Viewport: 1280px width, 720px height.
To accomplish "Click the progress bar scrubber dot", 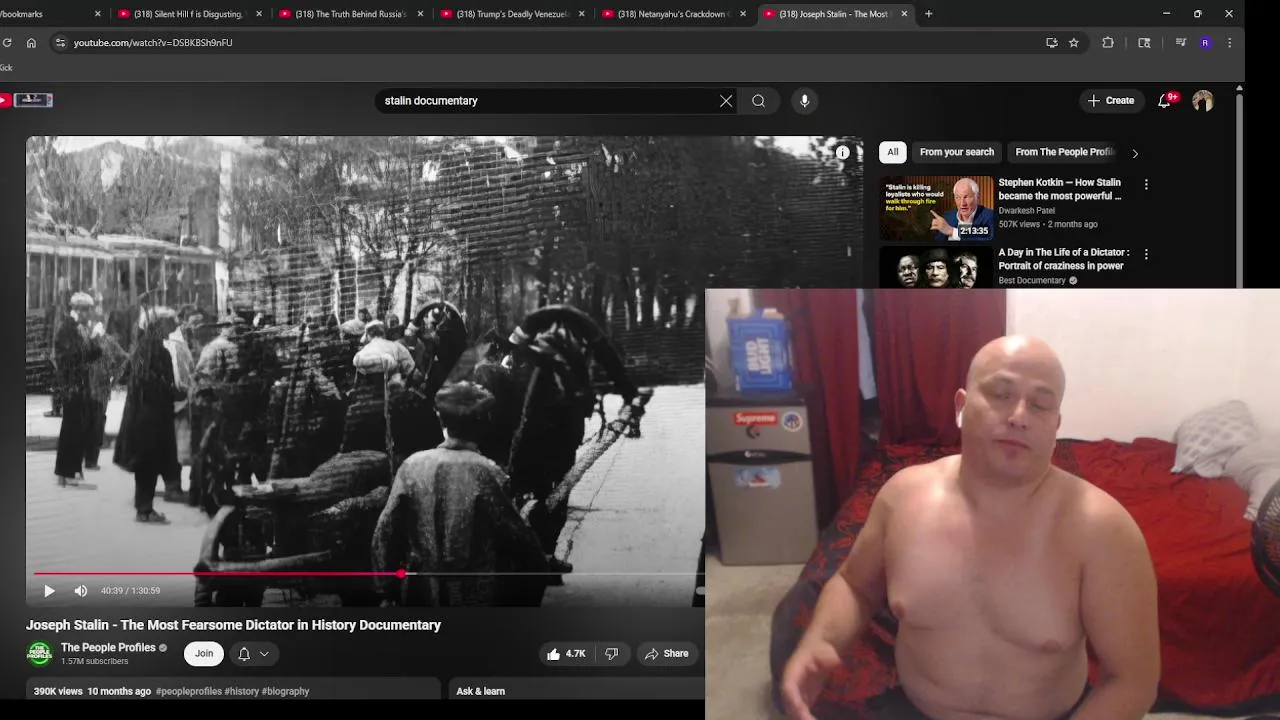I will (x=401, y=574).
